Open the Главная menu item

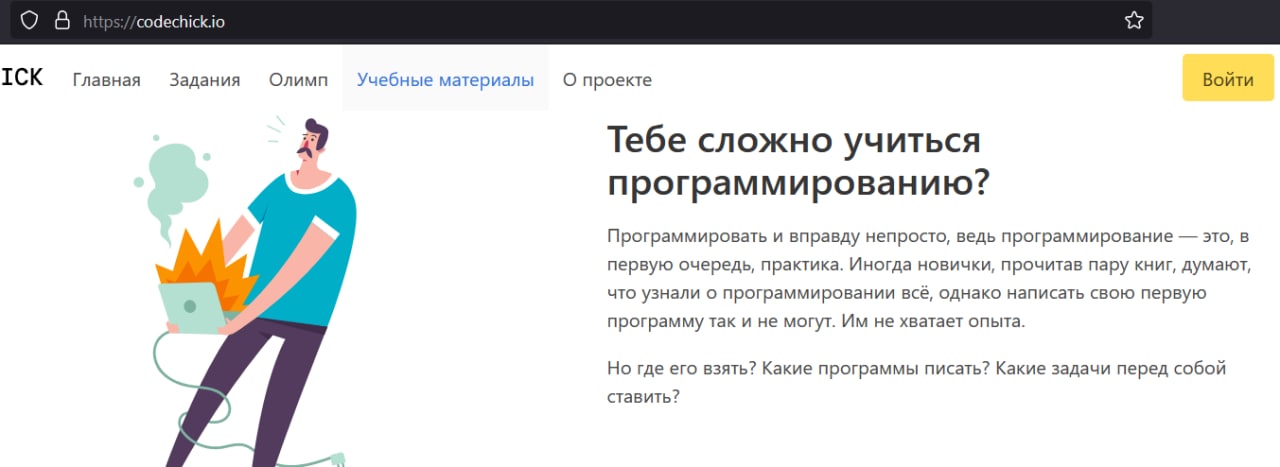click(107, 80)
